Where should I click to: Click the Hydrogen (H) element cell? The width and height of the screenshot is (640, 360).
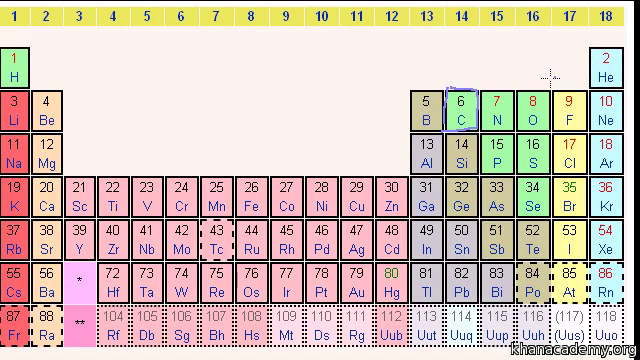(15, 68)
